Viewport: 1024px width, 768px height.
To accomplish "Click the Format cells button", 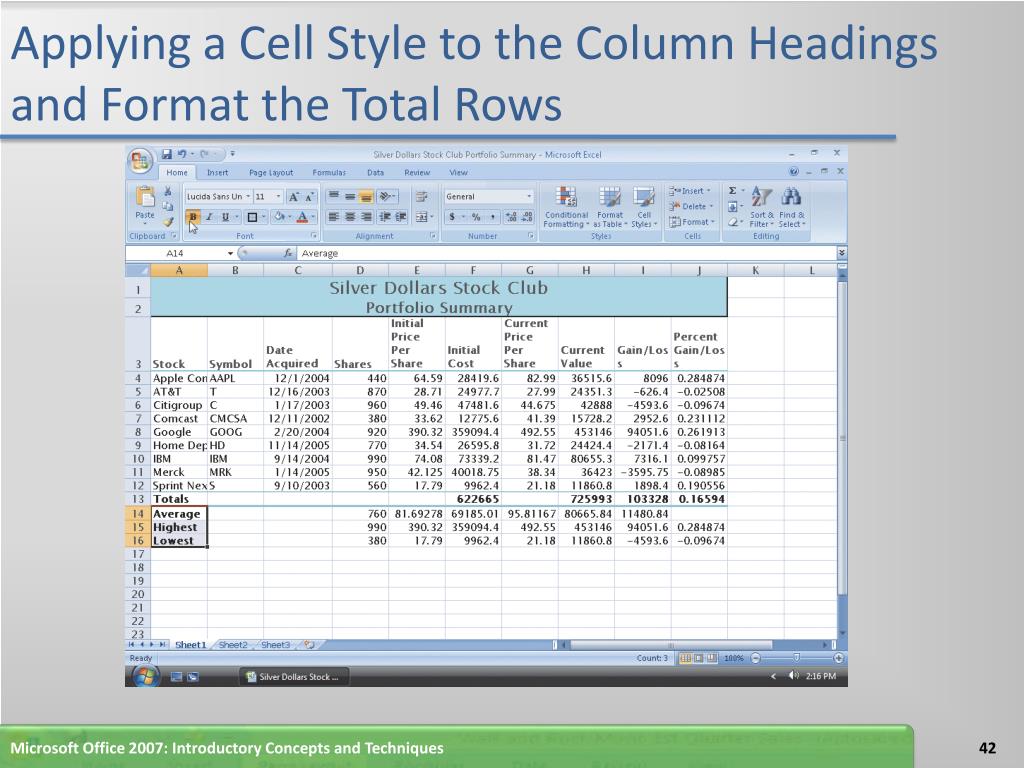I will click(692, 222).
